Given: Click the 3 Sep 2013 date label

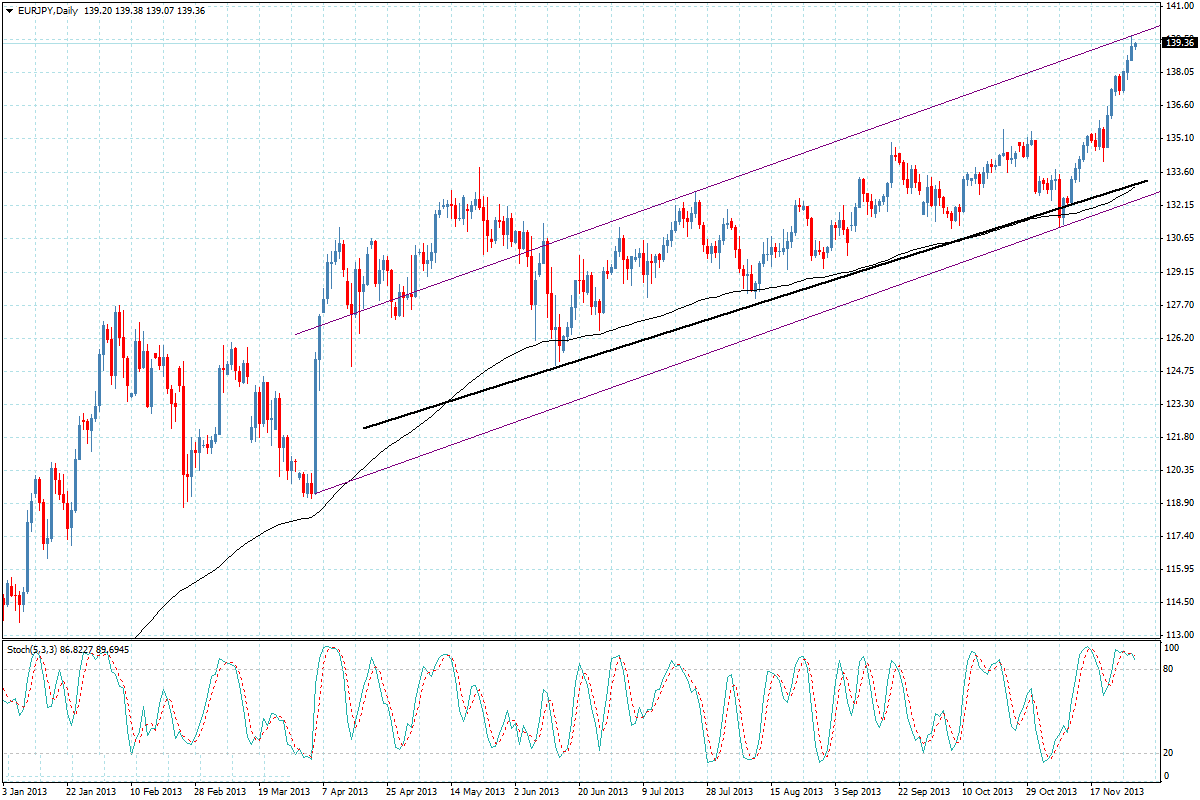Looking at the screenshot, I should 856,791.
